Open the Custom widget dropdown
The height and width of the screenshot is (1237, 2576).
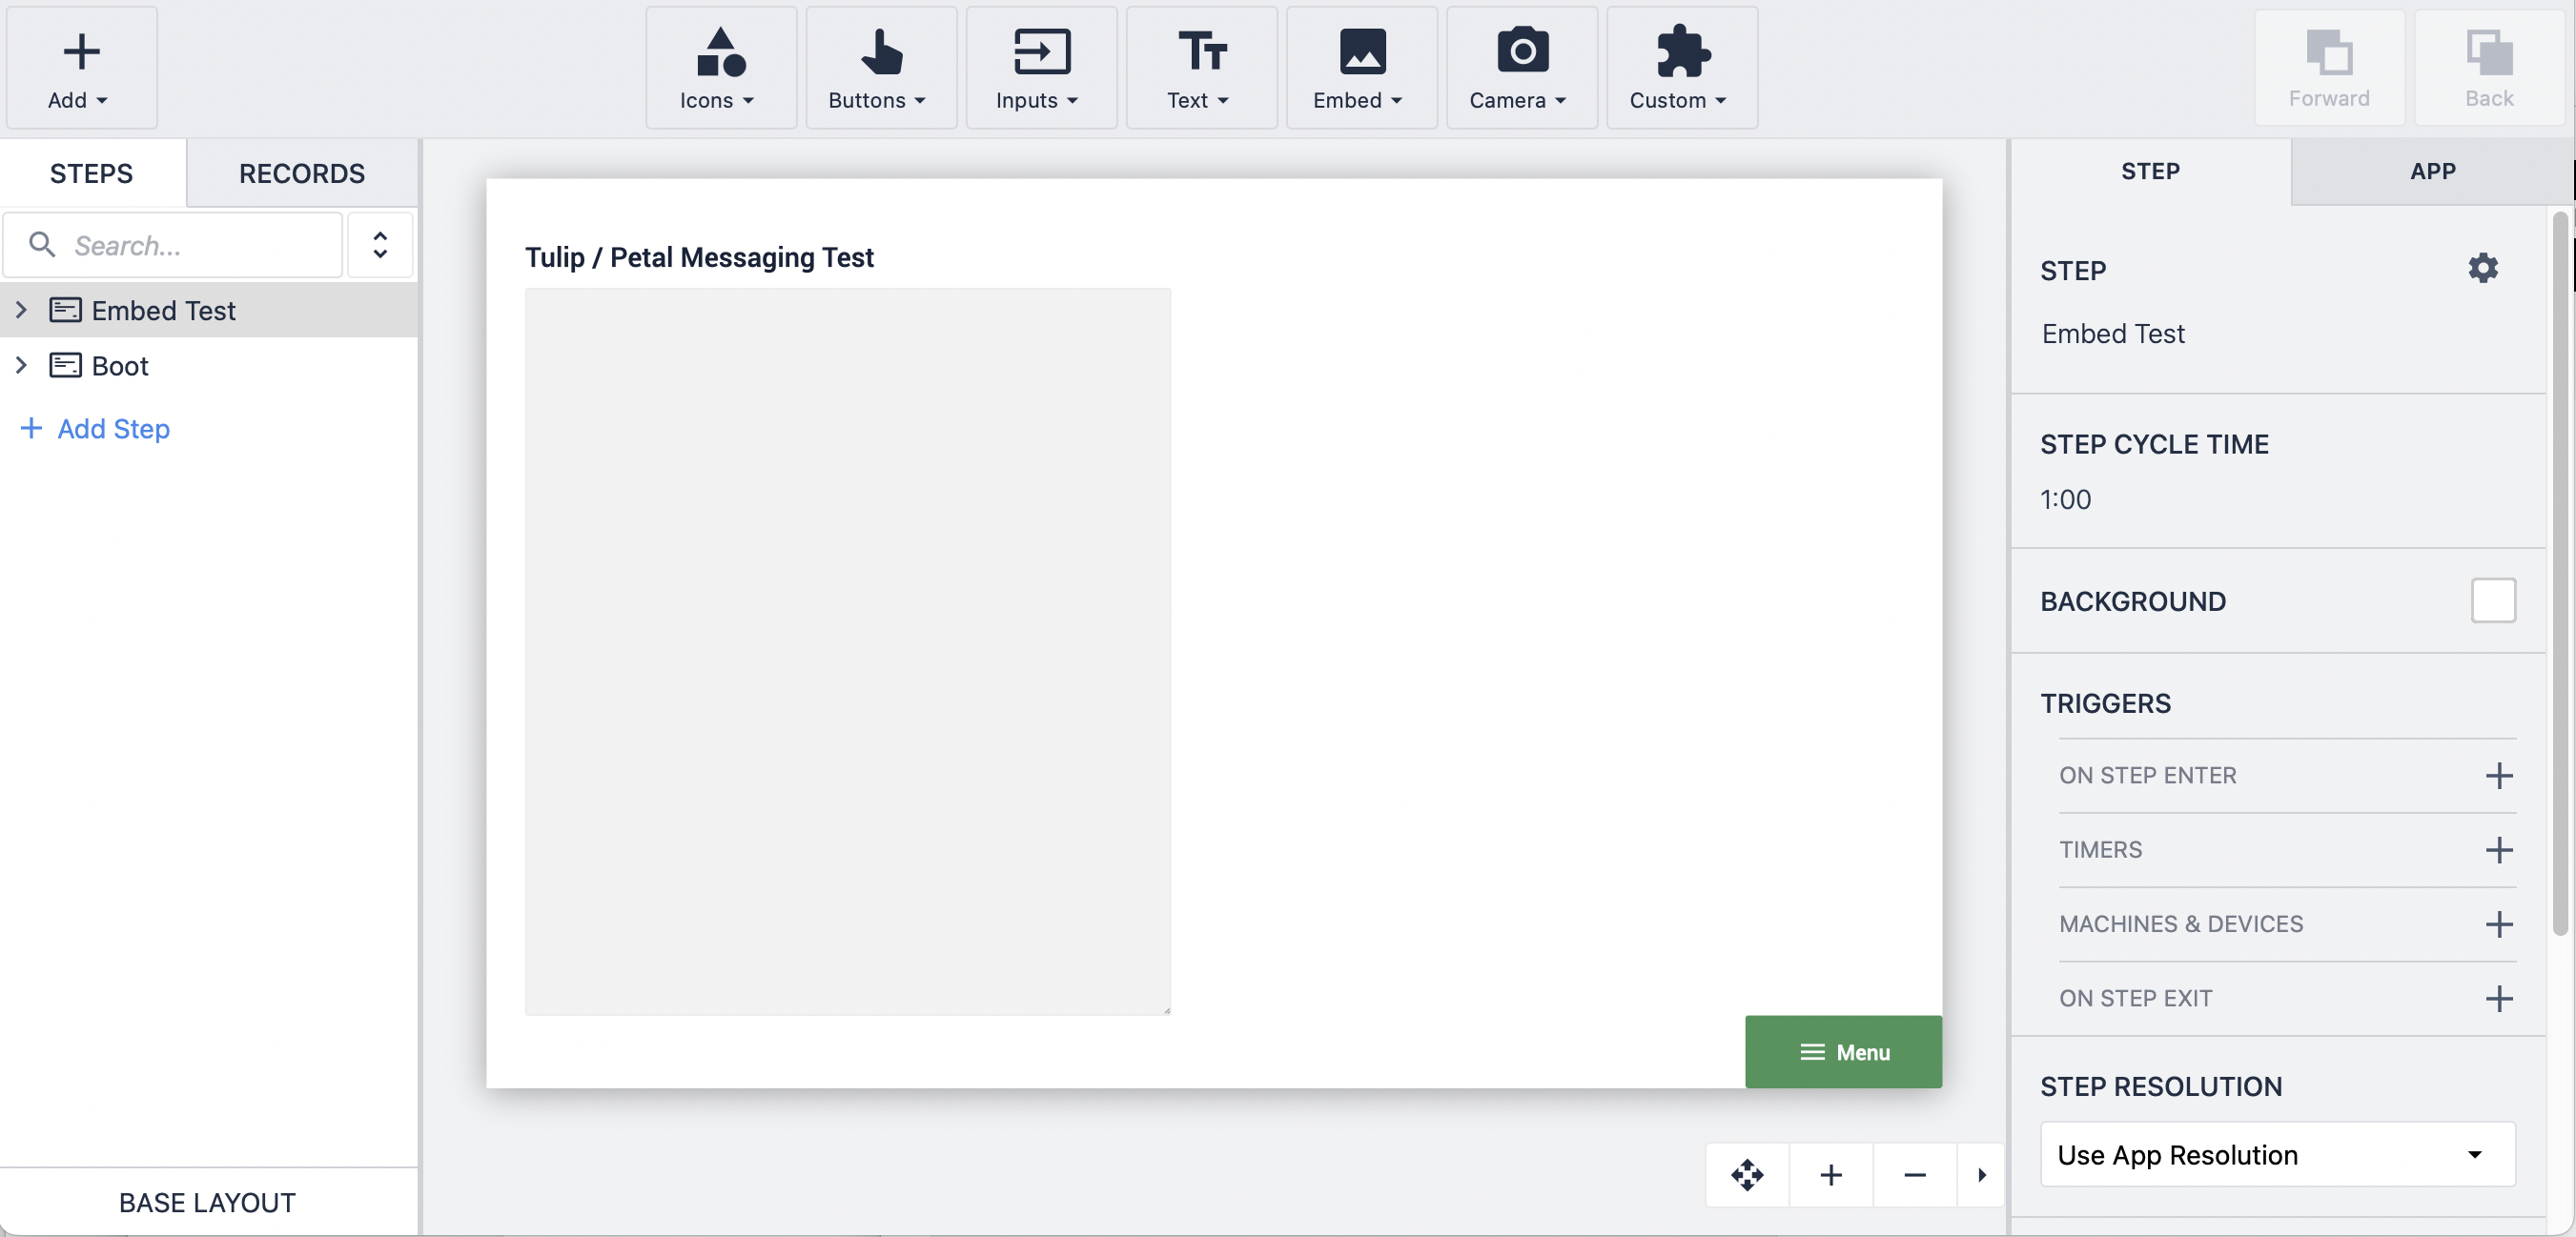pos(1681,68)
